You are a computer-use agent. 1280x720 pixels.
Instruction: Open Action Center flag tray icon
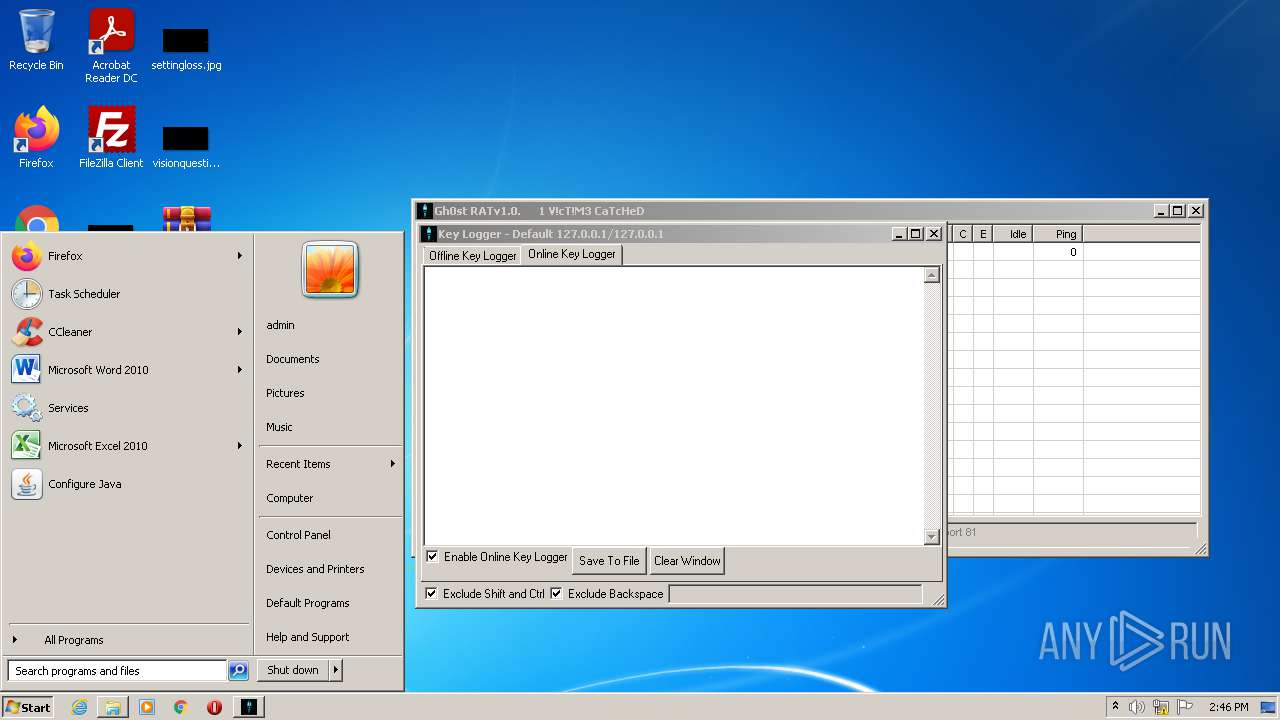(x=1185, y=707)
